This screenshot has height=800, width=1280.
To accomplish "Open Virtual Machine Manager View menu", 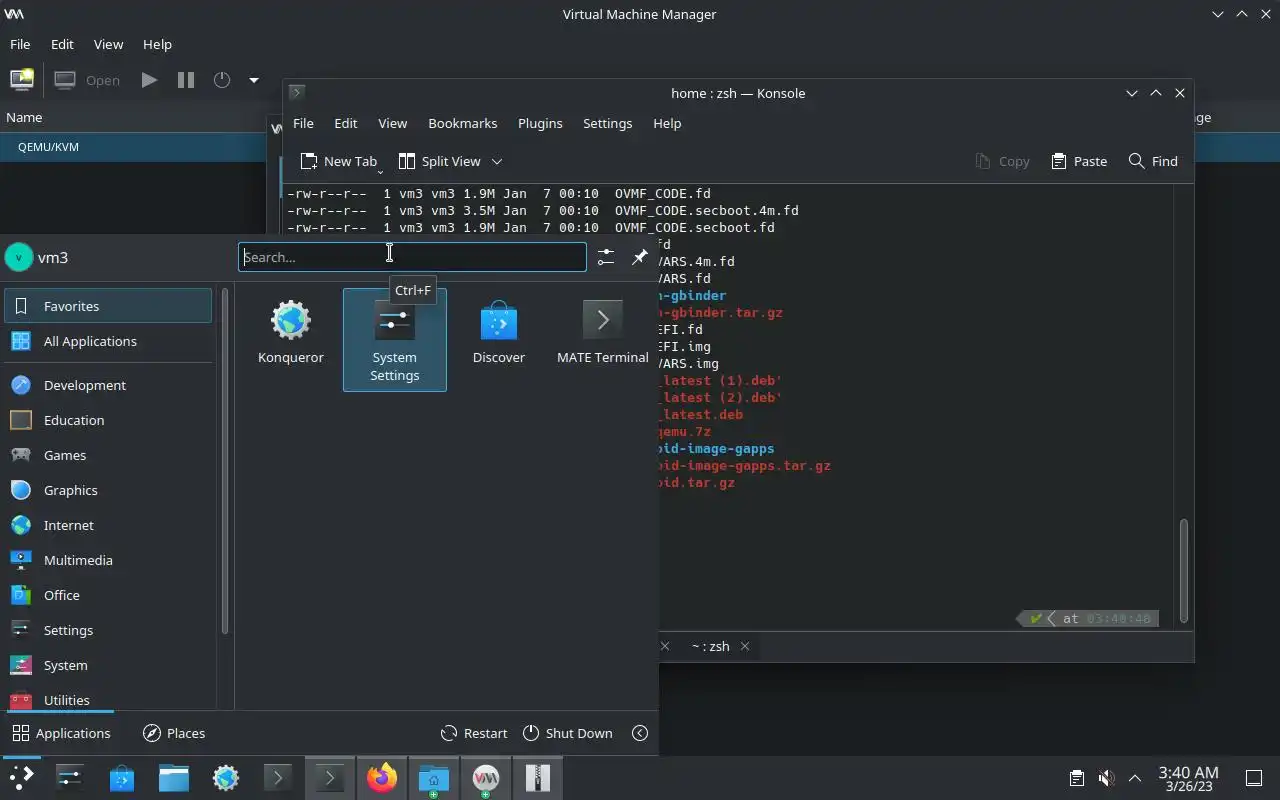I will pos(108,44).
